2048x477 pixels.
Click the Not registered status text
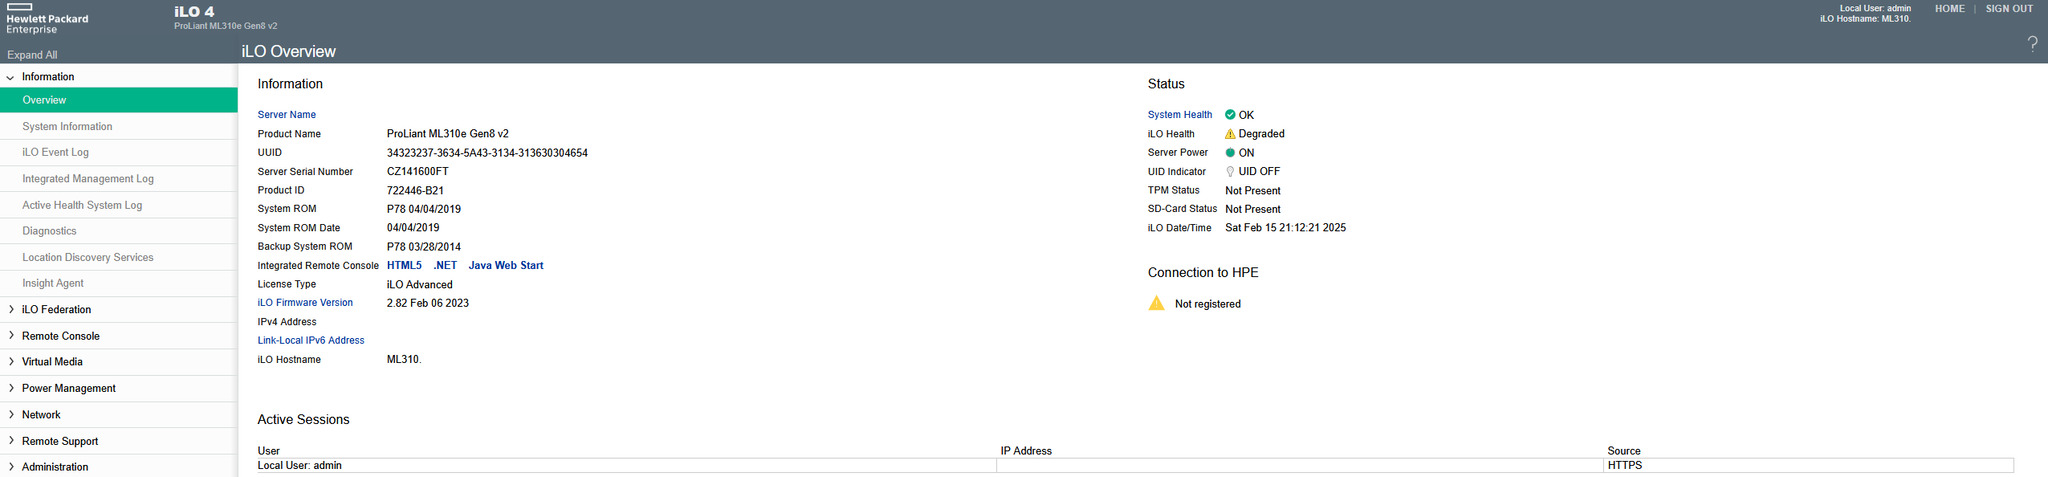click(x=1208, y=304)
